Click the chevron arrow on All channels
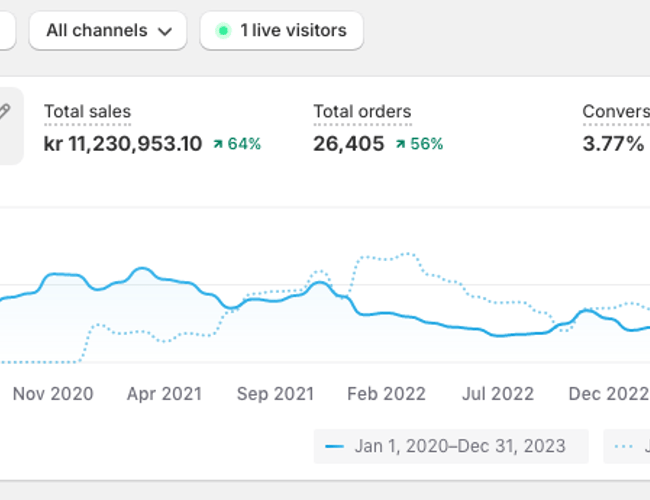The height and width of the screenshot is (500, 650). pyautogui.click(x=165, y=31)
